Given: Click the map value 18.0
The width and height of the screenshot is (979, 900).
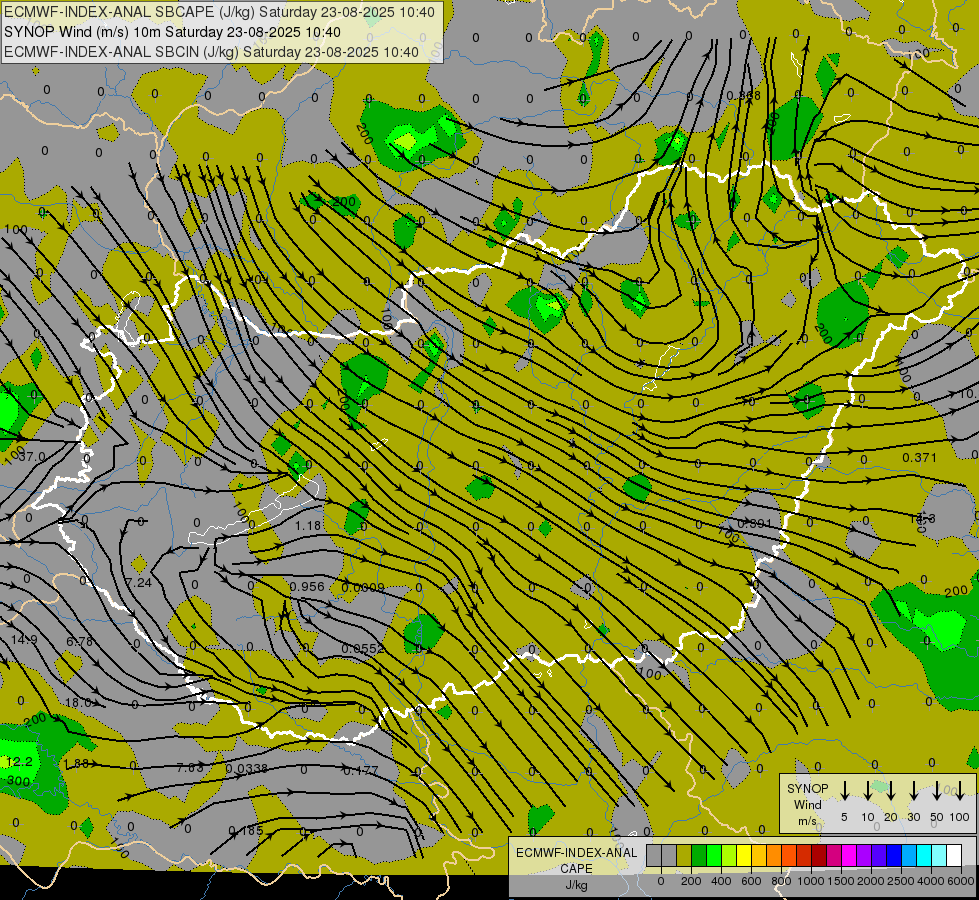Looking at the screenshot, I should [x=79, y=703].
